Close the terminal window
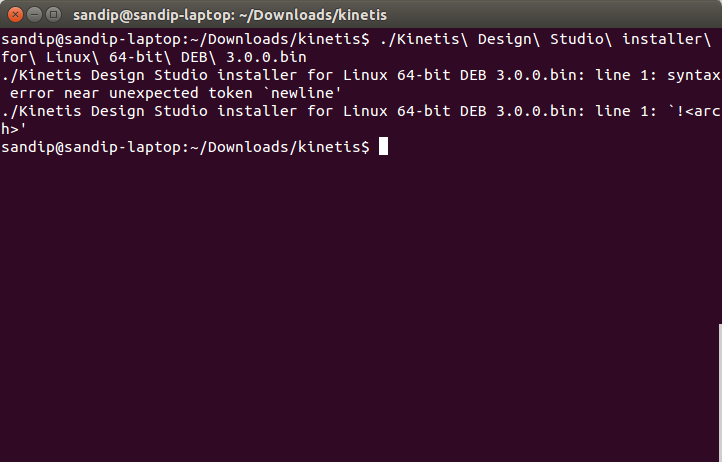722x462 pixels. click(x=14, y=14)
